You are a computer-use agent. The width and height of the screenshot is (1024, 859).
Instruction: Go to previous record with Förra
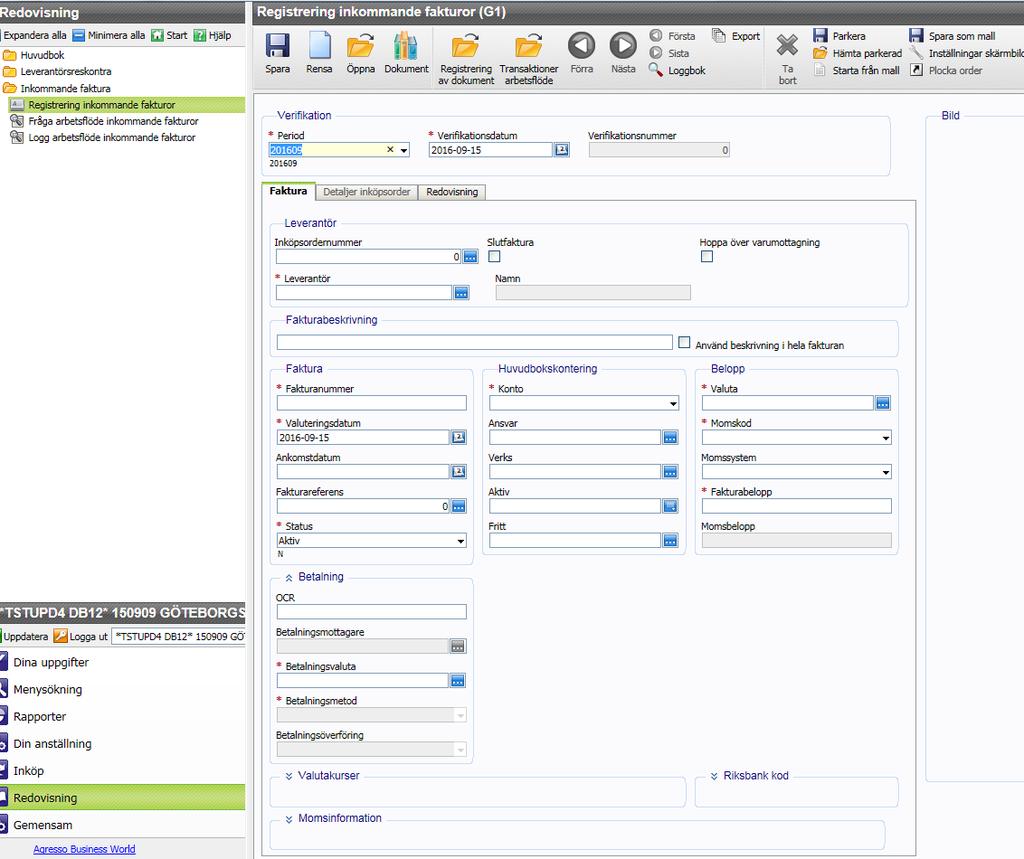581,46
